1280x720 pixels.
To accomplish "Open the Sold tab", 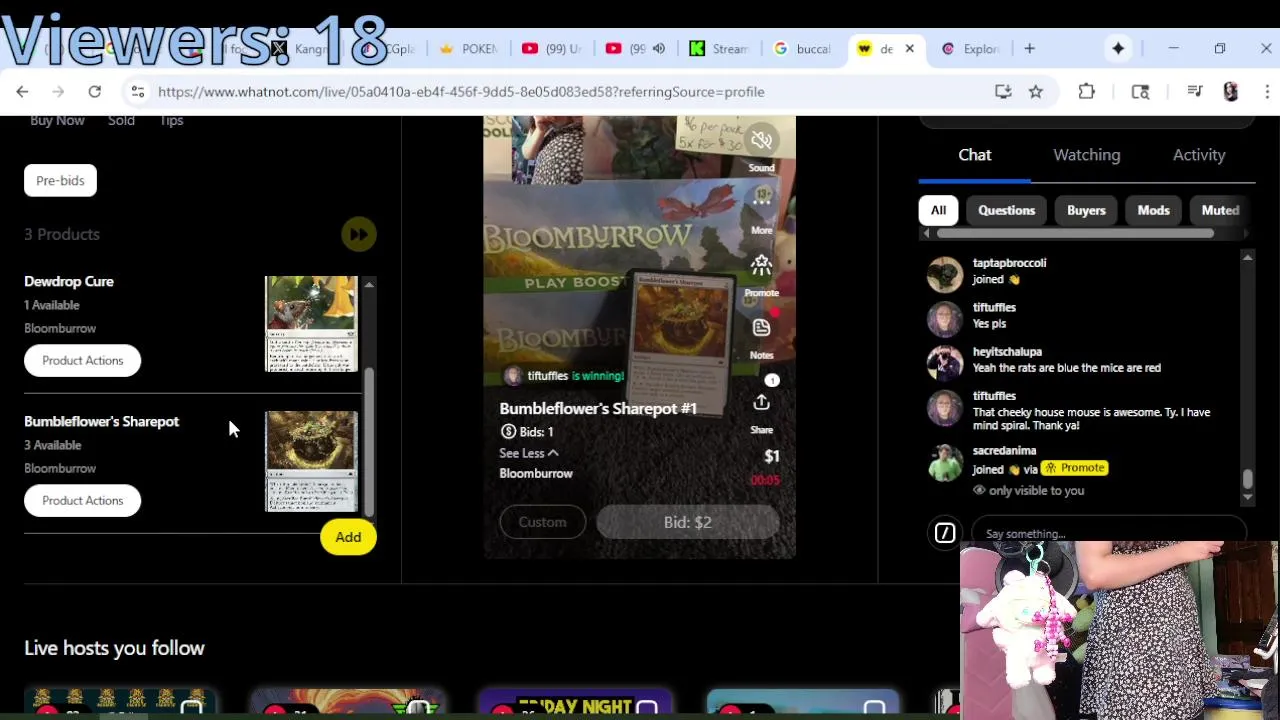I will pyautogui.click(x=121, y=120).
